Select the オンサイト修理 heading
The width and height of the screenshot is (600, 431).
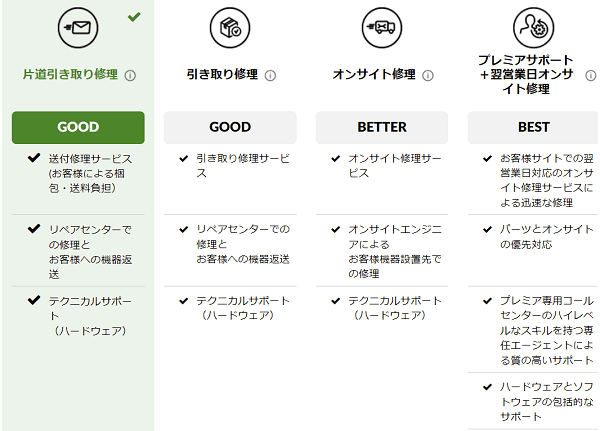(374, 74)
